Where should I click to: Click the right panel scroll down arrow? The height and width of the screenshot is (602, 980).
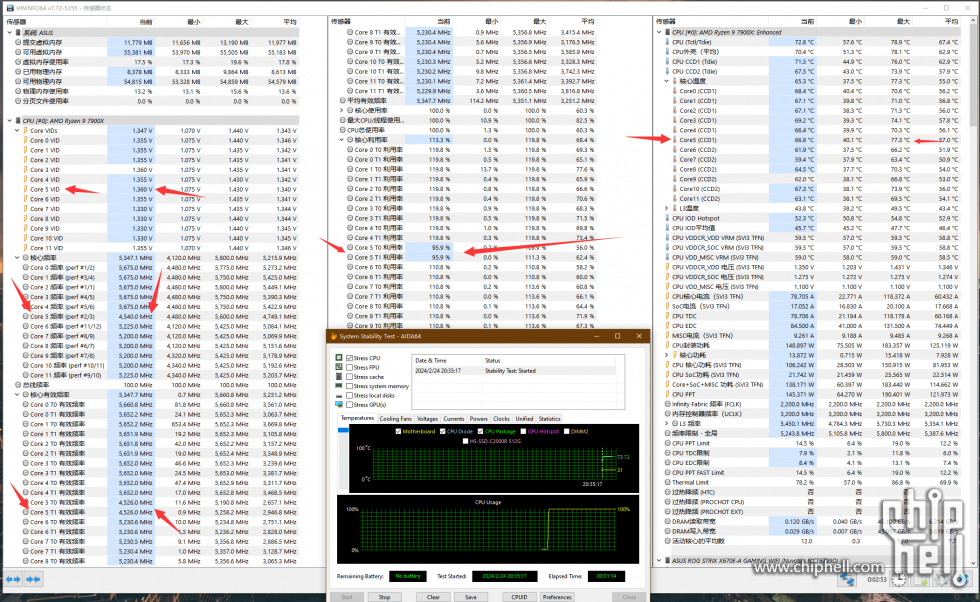coord(974,562)
